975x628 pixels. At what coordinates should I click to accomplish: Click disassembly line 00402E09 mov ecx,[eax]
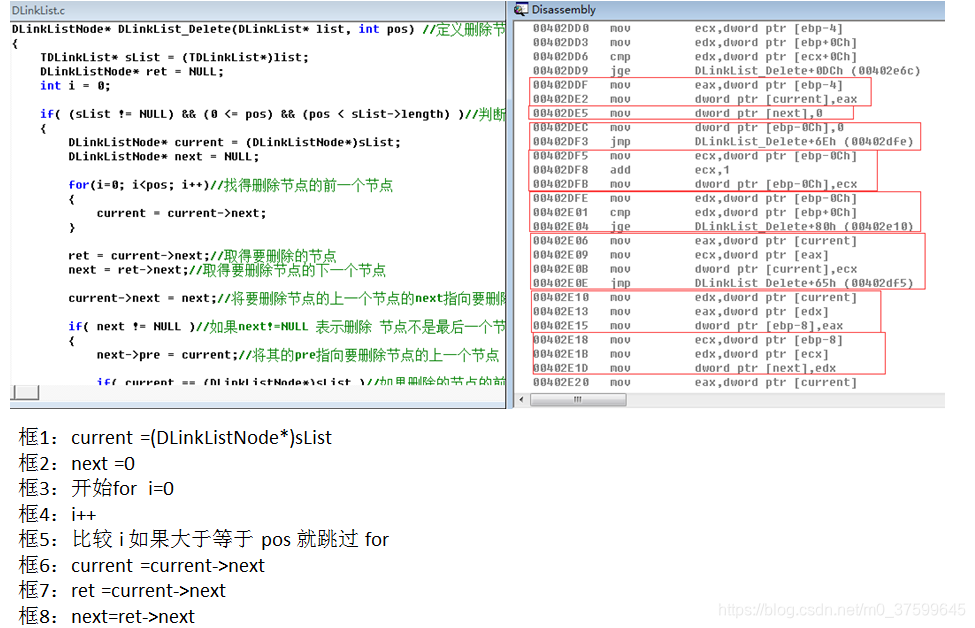tap(681, 255)
